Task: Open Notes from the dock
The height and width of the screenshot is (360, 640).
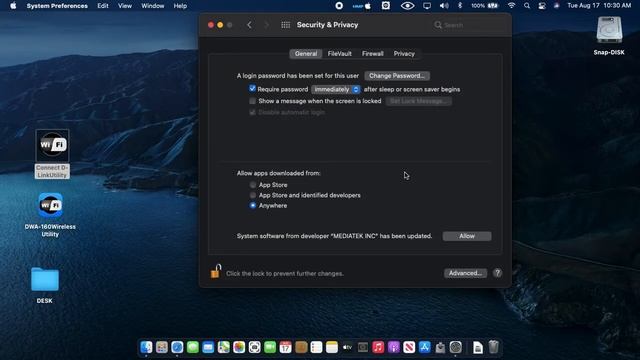Action: coord(332,347)
